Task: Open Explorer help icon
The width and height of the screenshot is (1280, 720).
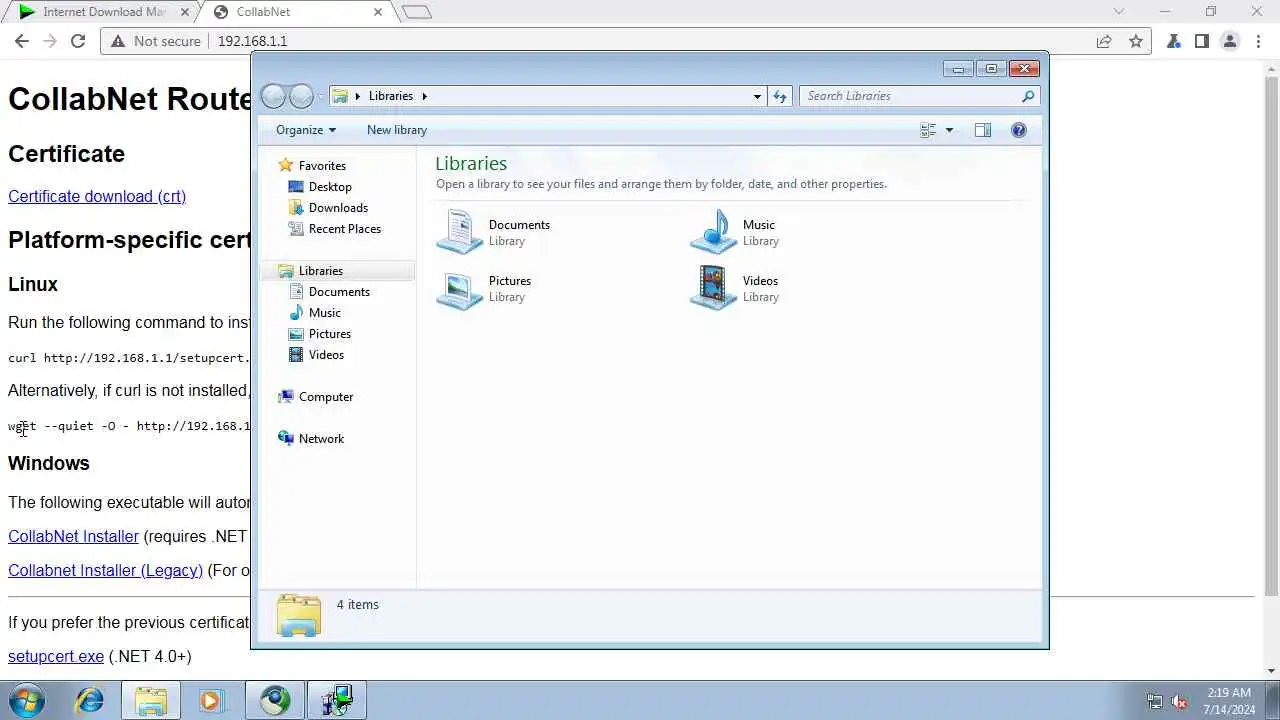Action: click(x=1019, y=130)
